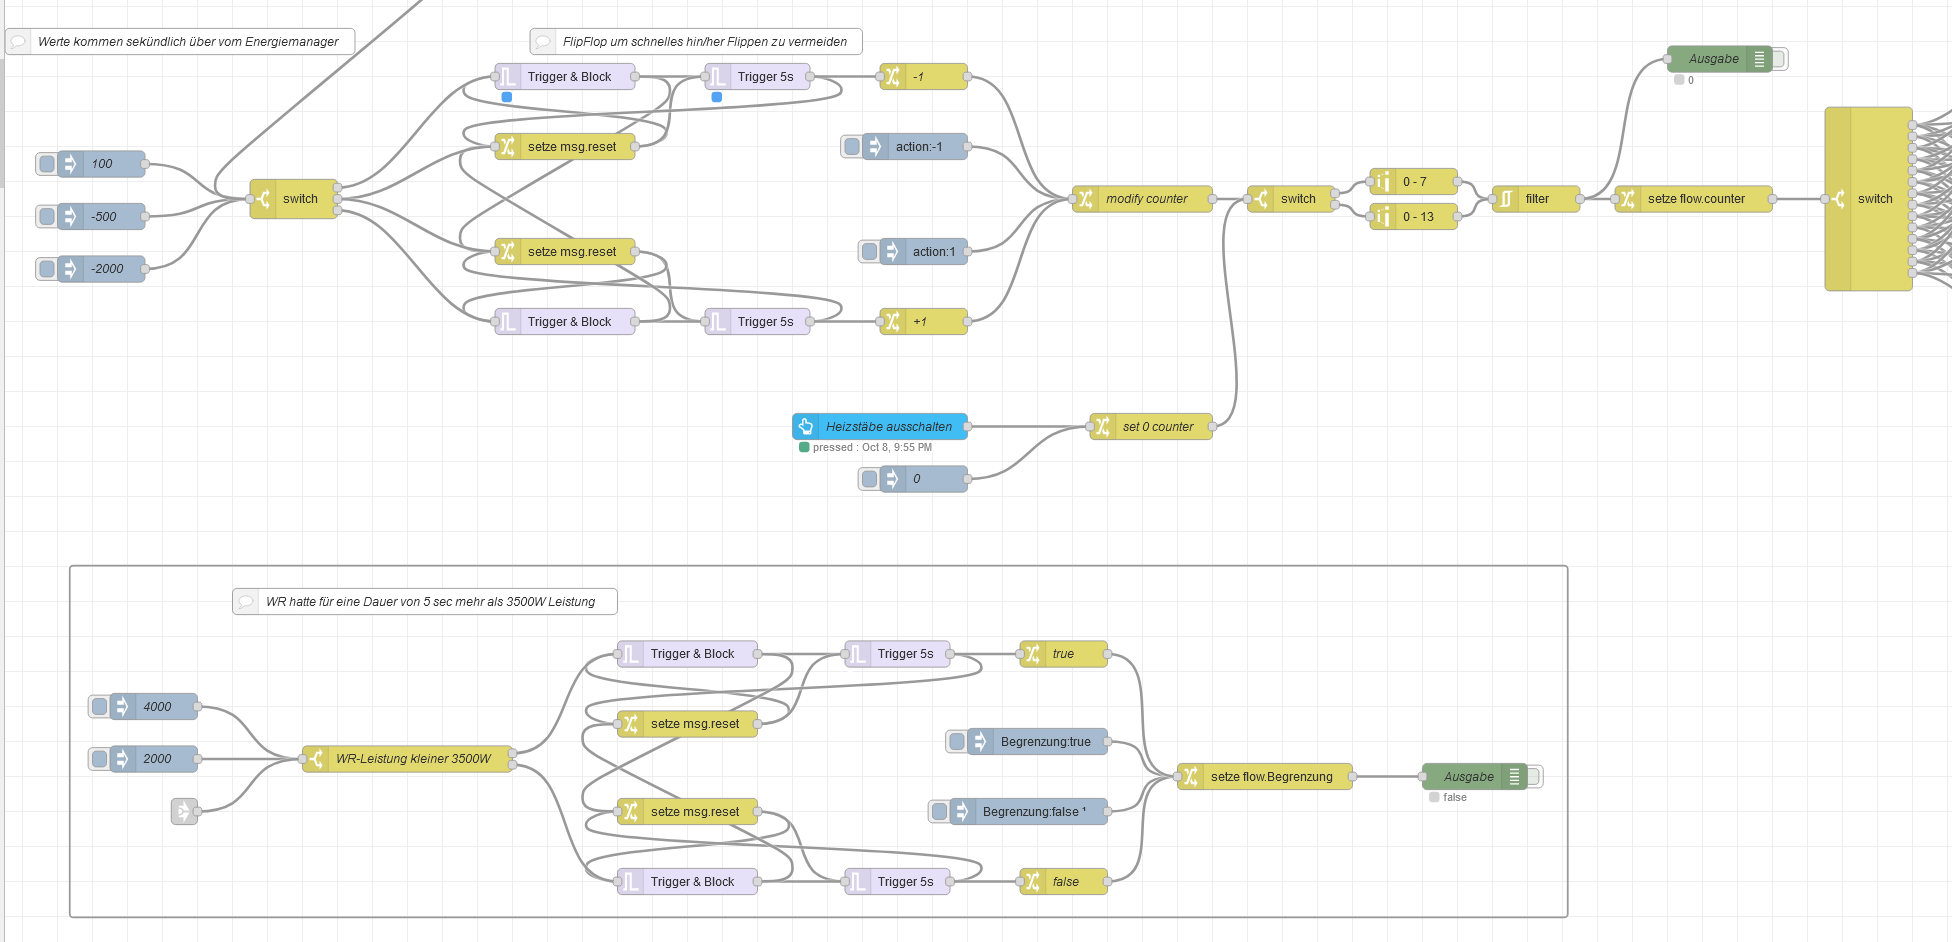Trigger the -2000 inject node button
Screen dimensions: 1952x942
[47, 269]
